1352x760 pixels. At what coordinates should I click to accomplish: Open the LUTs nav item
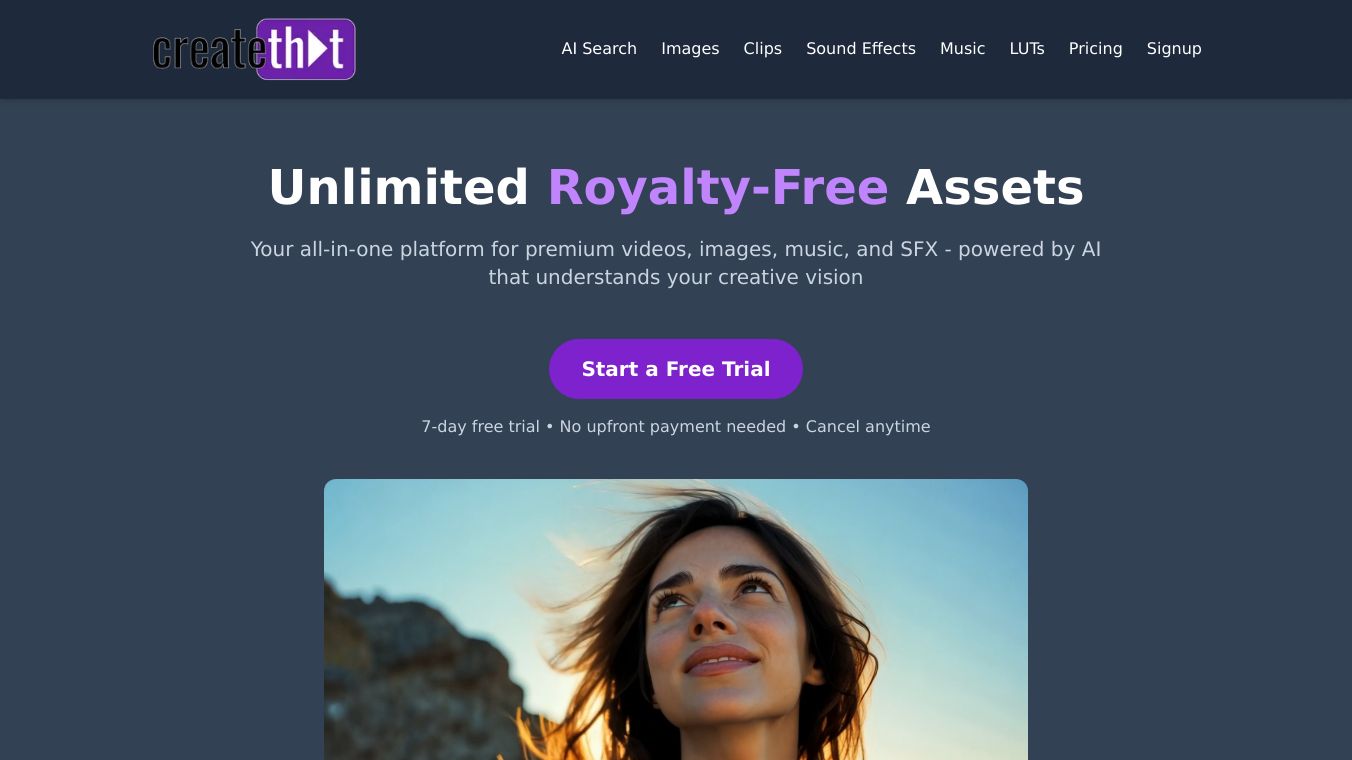[x=1027, y=49]
